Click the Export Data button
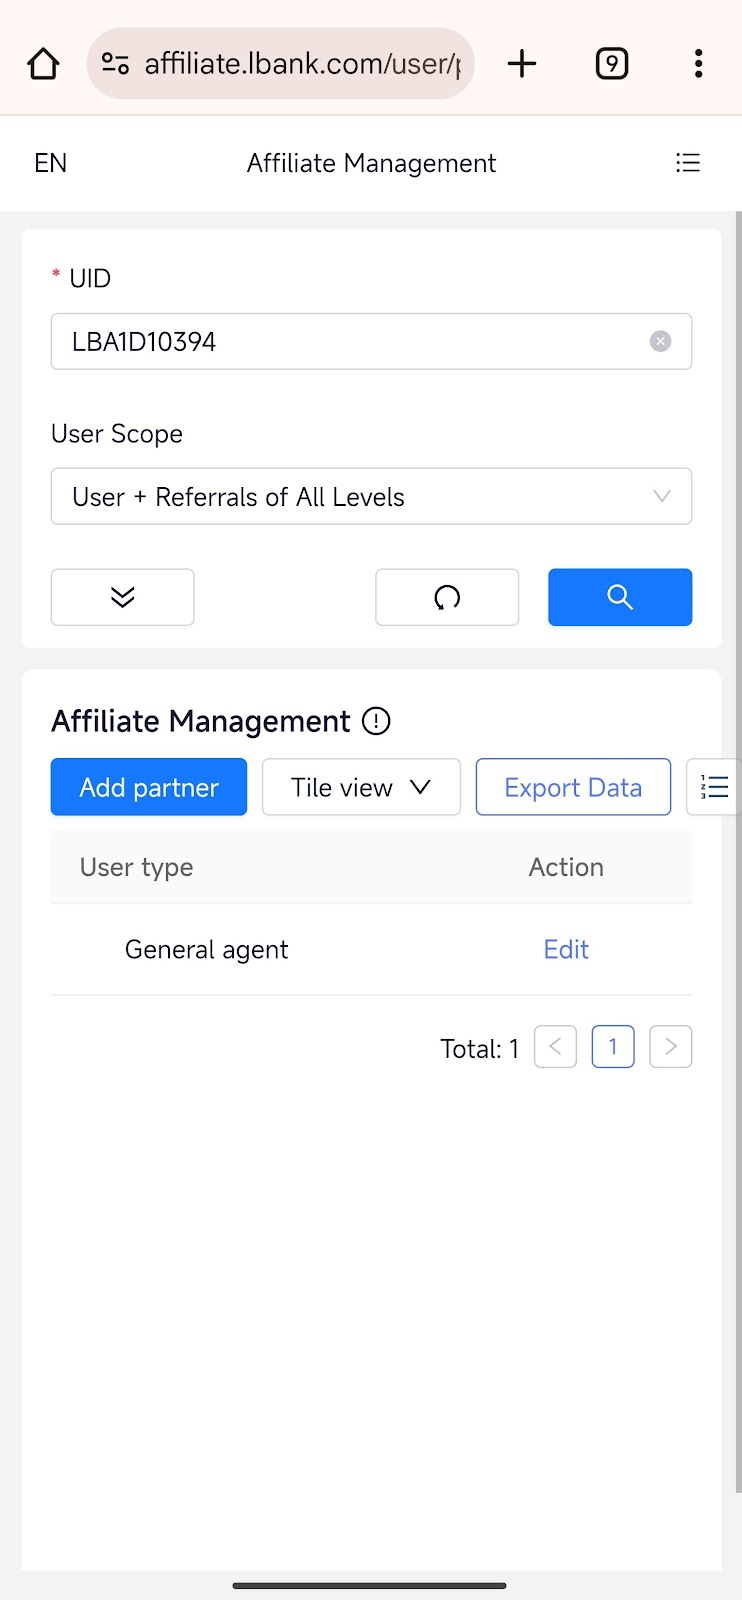The image size is (742, 1600). (x=573, y=787)
